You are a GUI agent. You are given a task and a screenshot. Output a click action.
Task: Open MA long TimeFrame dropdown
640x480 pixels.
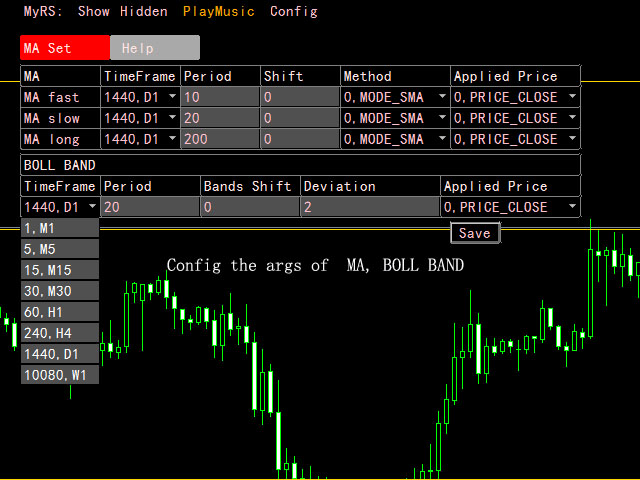tap(140, 139)
